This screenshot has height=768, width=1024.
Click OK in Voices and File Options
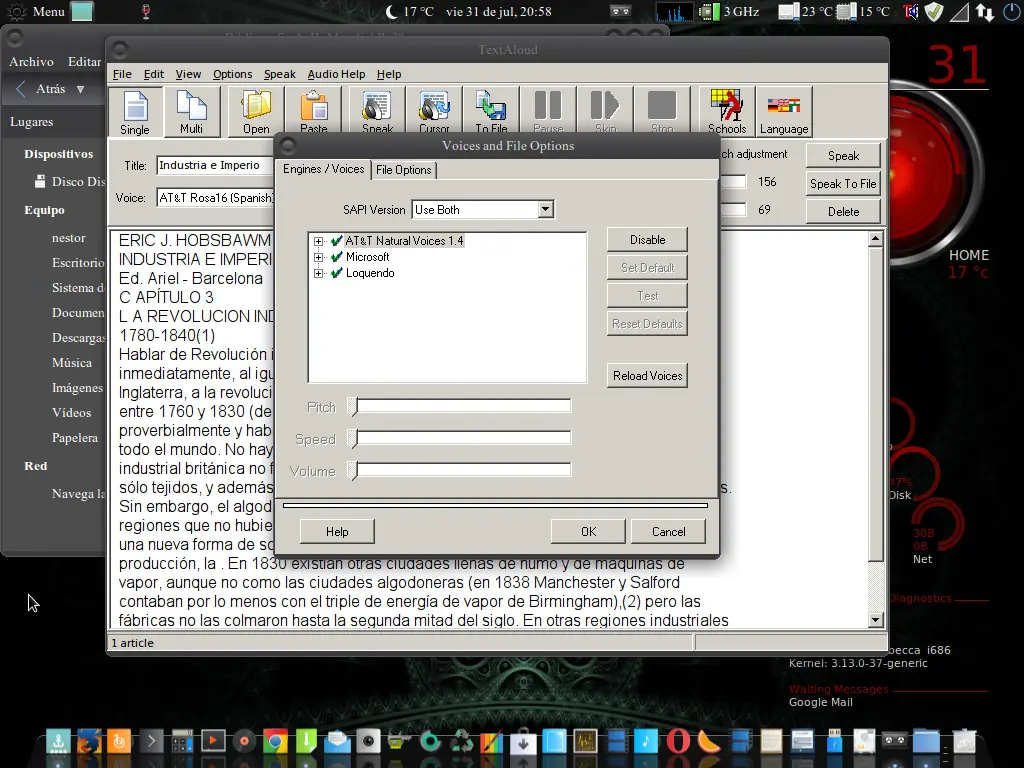click(588, 532)
